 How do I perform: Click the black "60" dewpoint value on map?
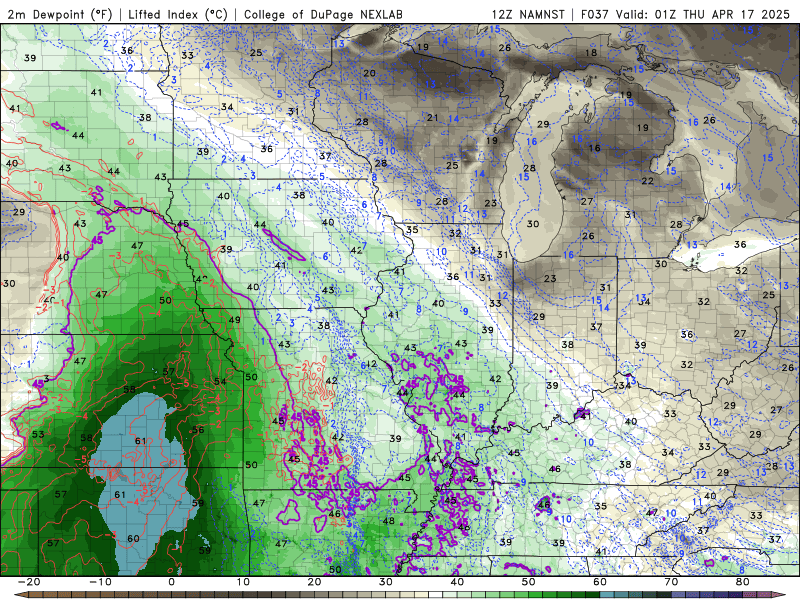point(133,539)
